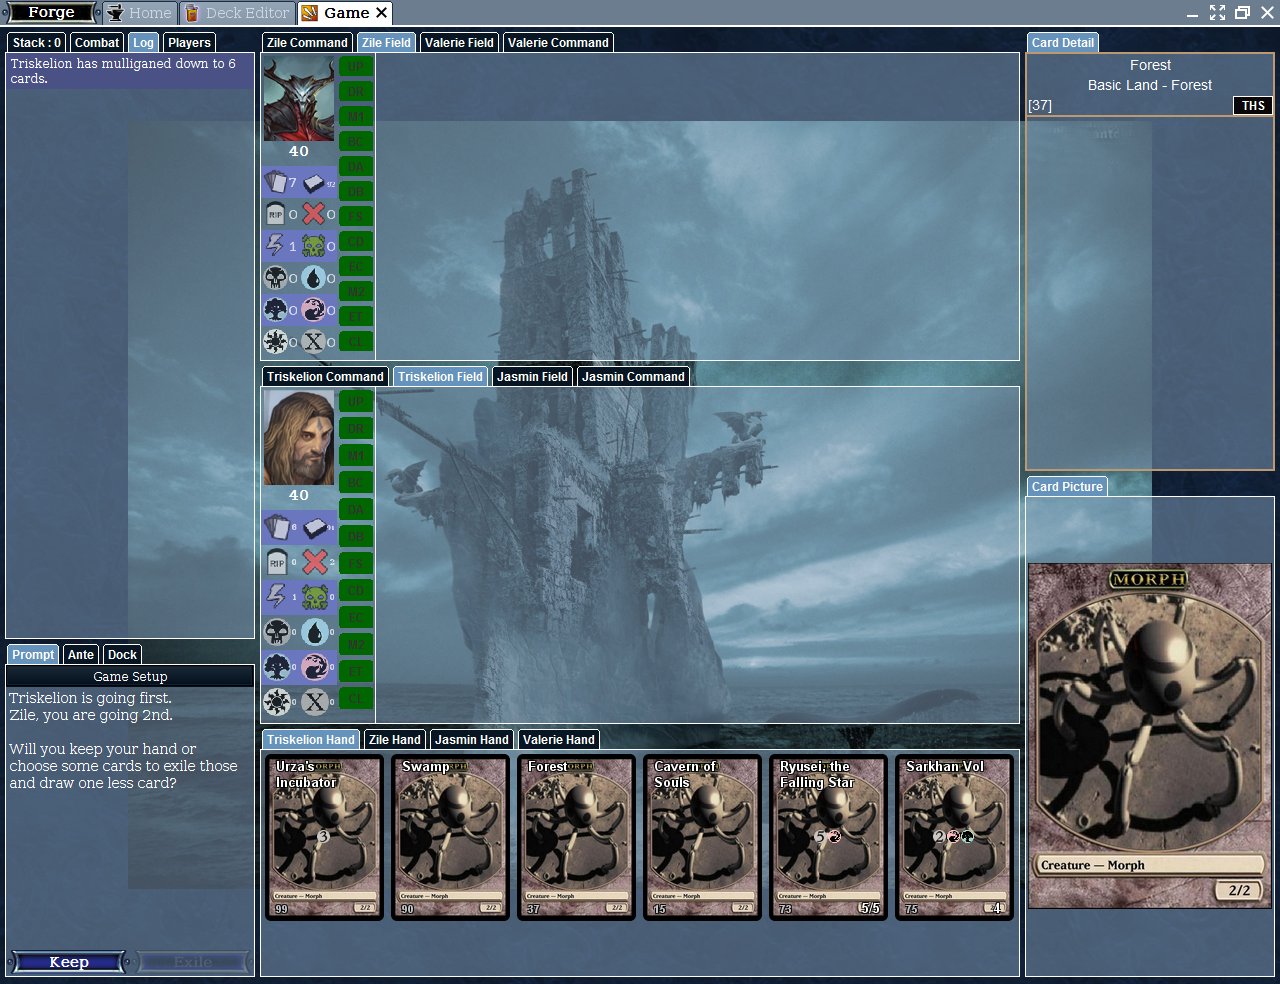1280x984 pixels.
Task: Toggle Zile's ET end turn stop
Action: tap(356, 316)
